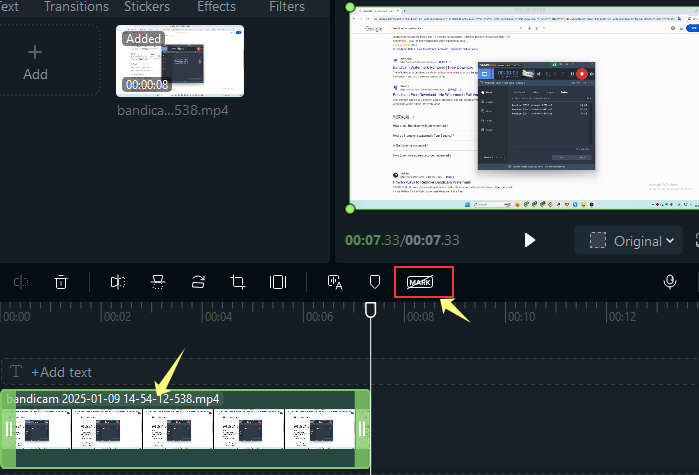The width and height of the screenshot is (699, 475).
Task: Select the Crop tool
Action: tap(238, 283)
